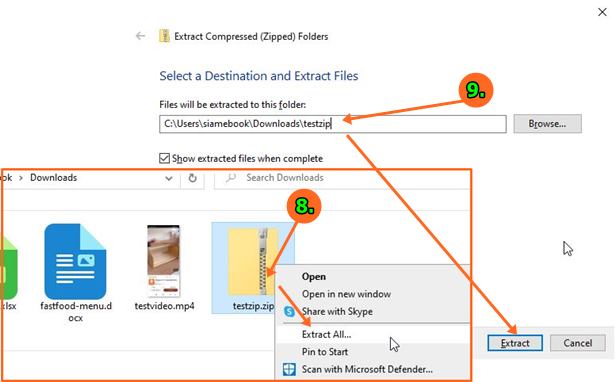Viewport: 615px width, 382px height.
Task: Open the Browse... folder picker button
Action: [548, 124]
